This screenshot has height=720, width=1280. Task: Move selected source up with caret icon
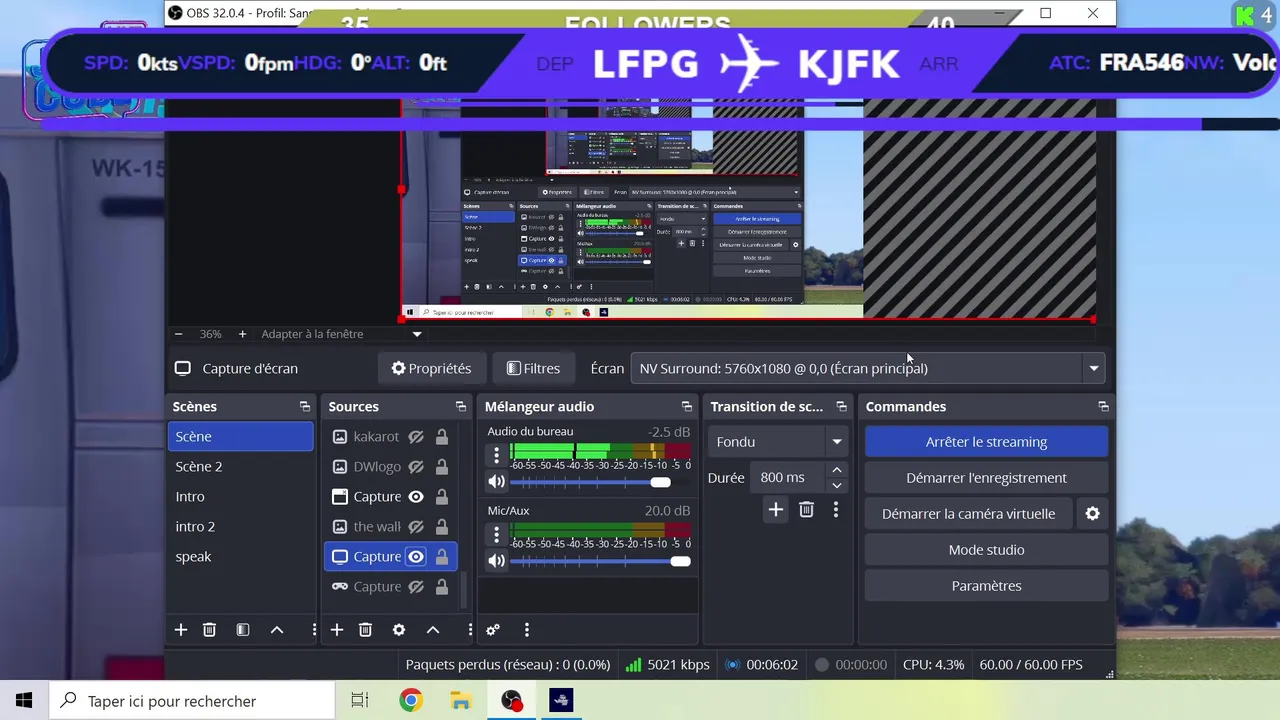point(433,630)
